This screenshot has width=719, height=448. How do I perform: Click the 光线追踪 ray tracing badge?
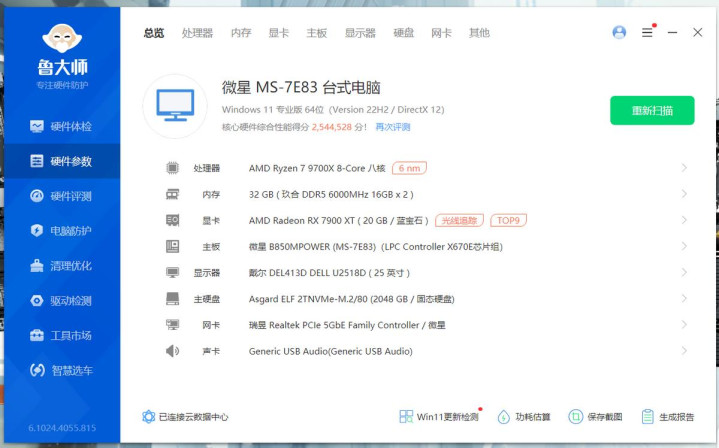click(x=459, y=221)
